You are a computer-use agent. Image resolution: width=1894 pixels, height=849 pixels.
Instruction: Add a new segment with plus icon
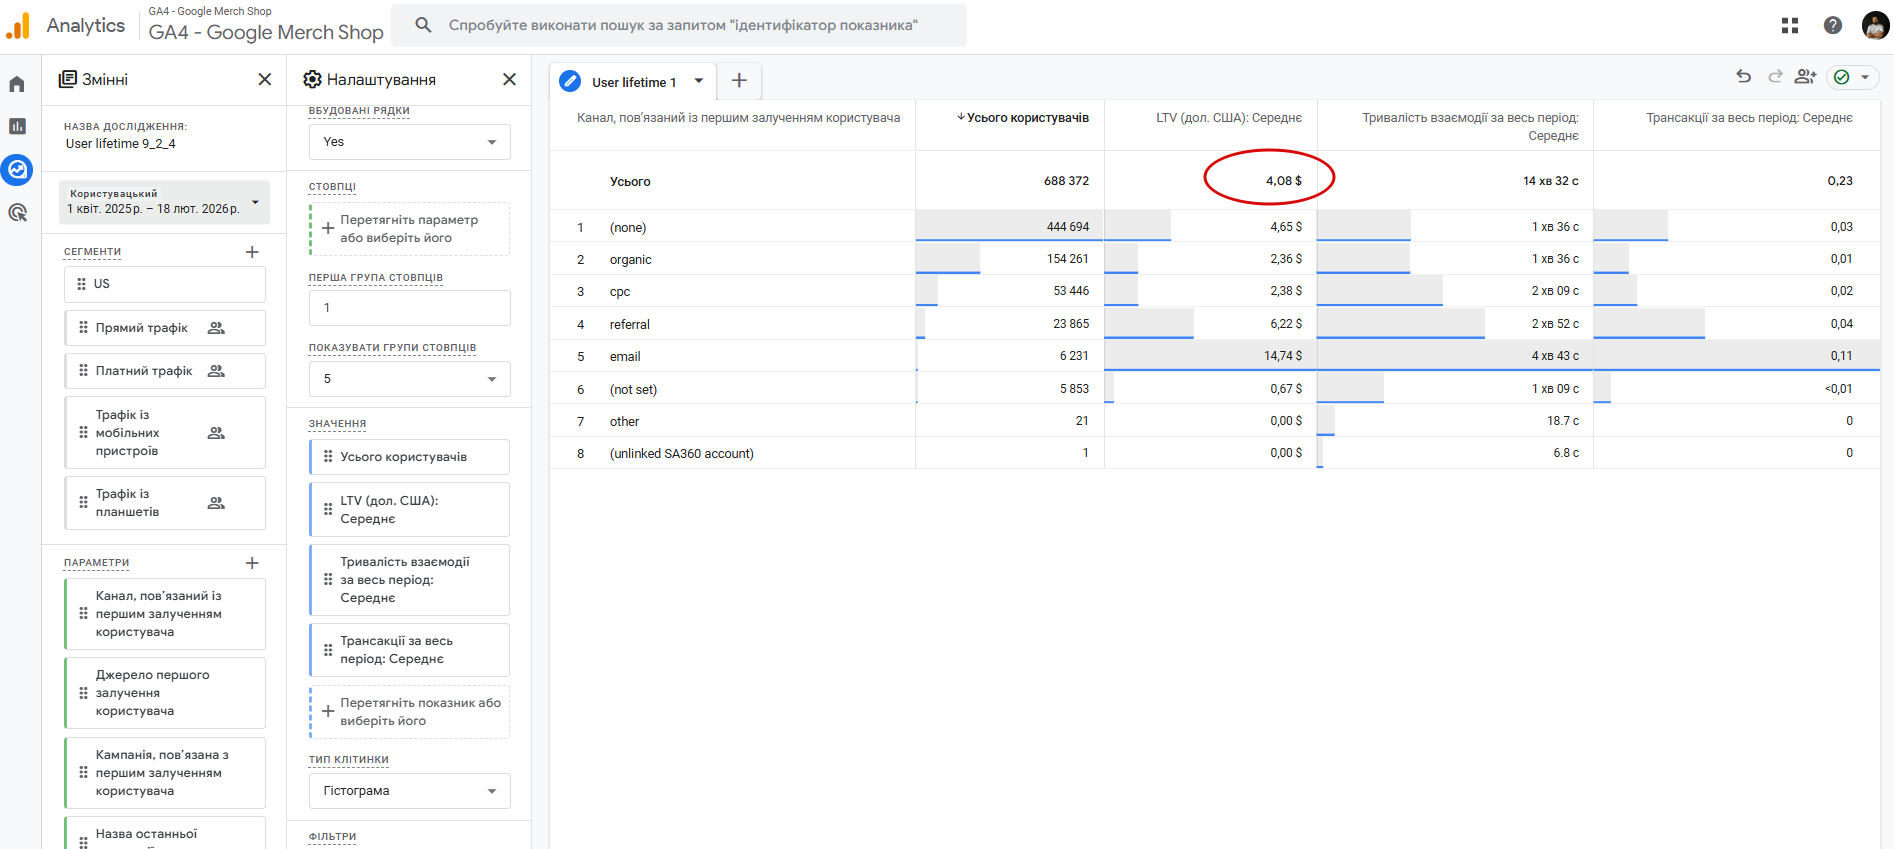252,252
